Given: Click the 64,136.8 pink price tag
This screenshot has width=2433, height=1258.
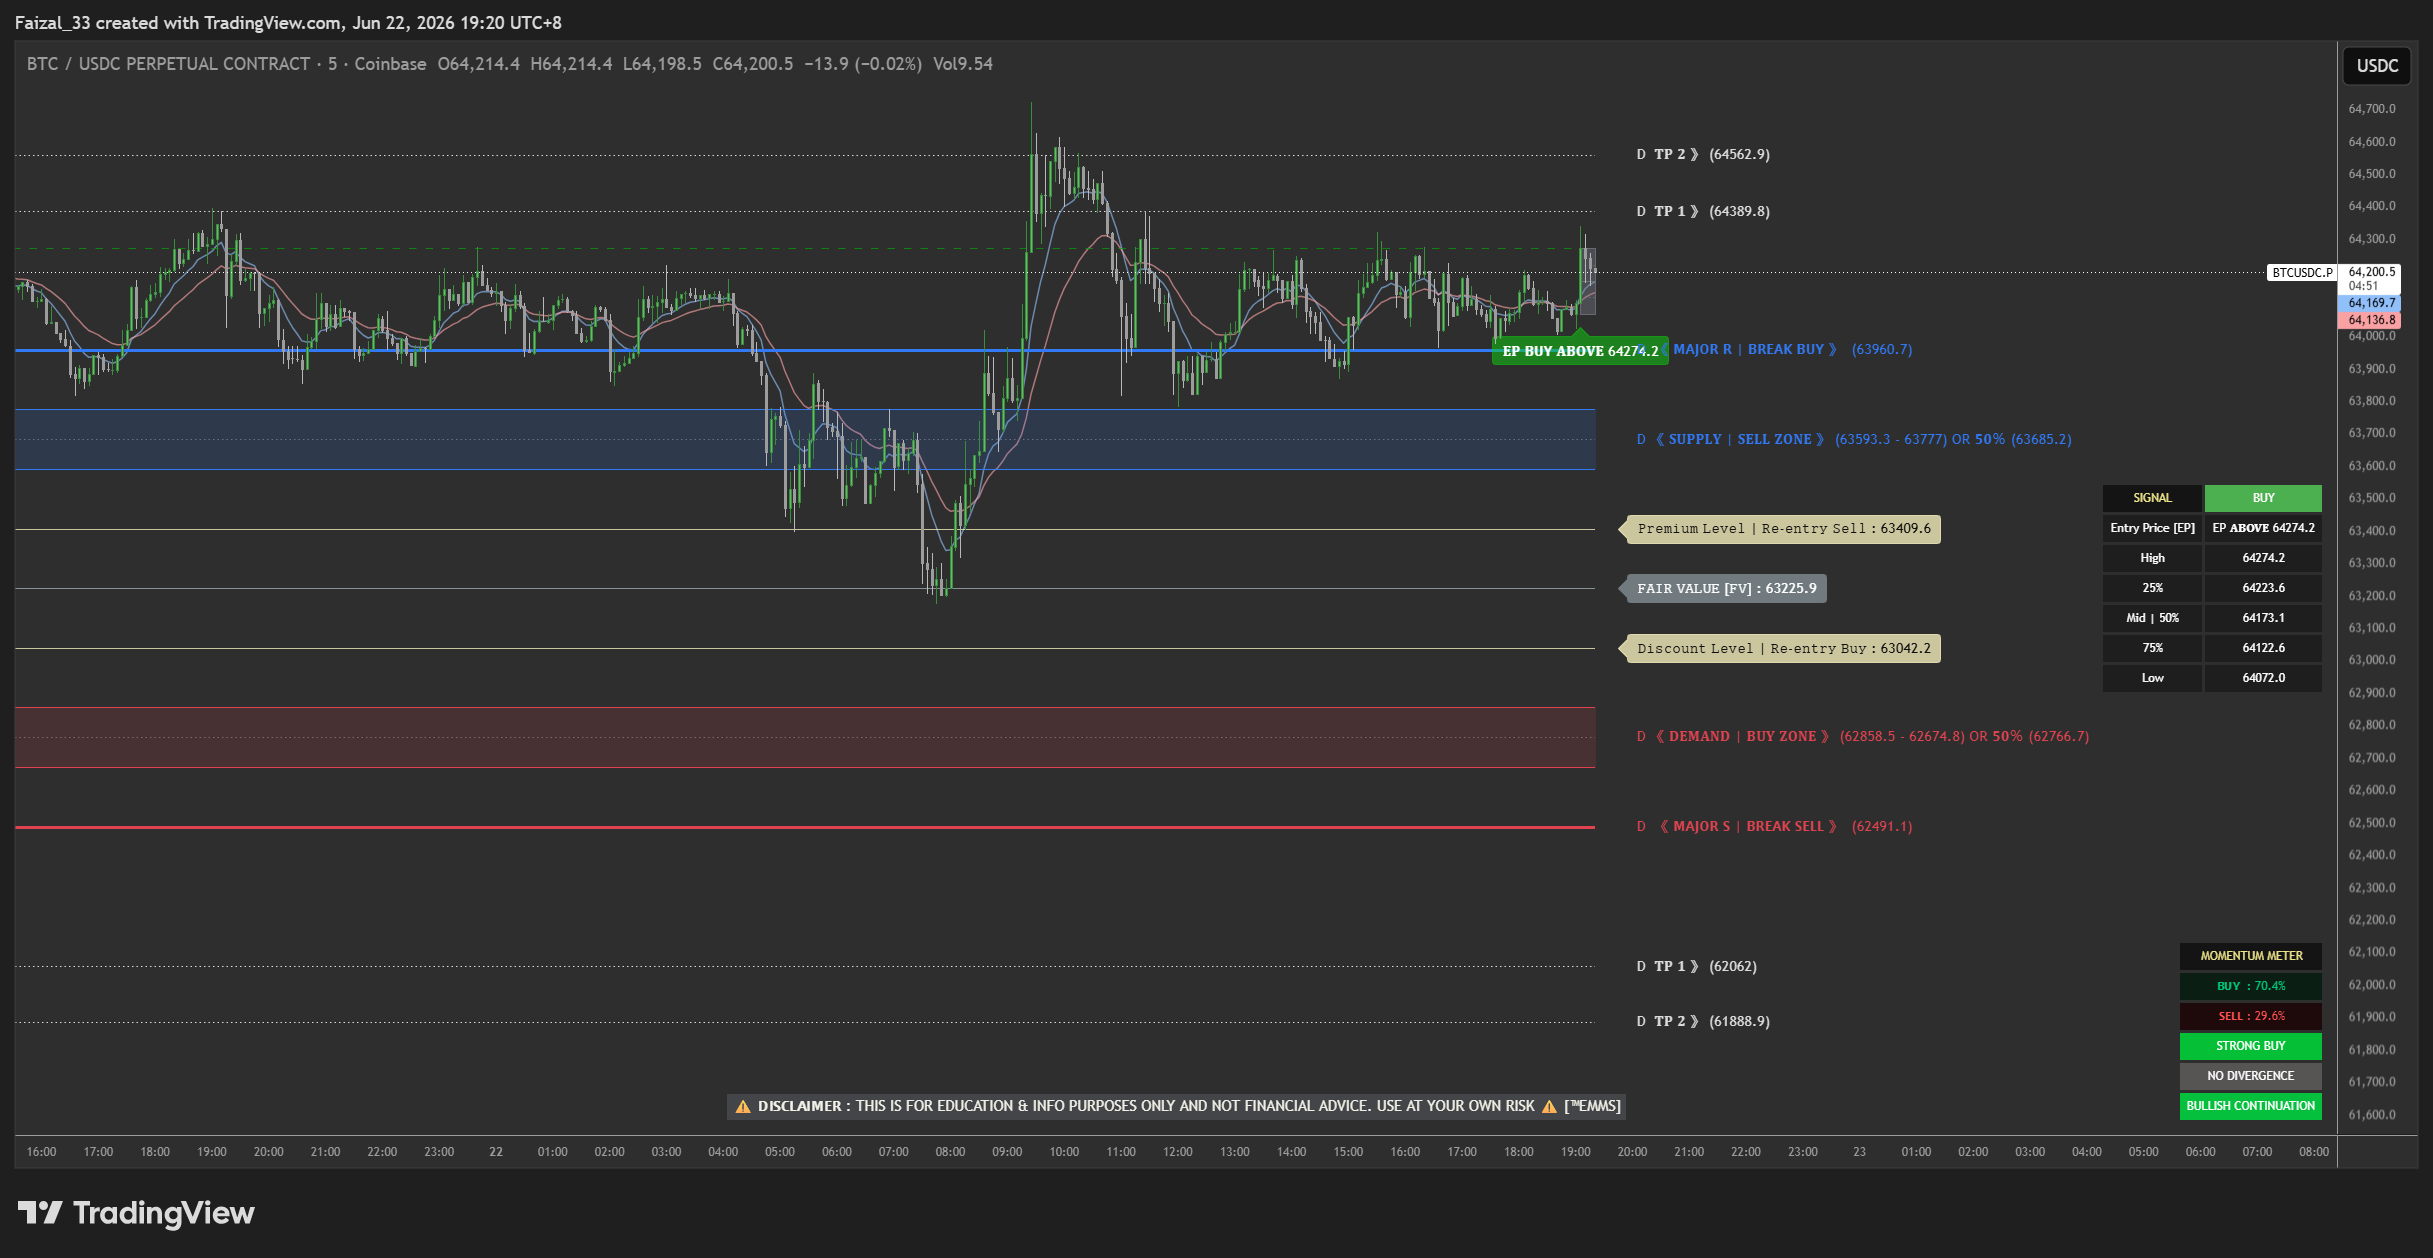Looking at the screenshot, I should point(2370,320).
